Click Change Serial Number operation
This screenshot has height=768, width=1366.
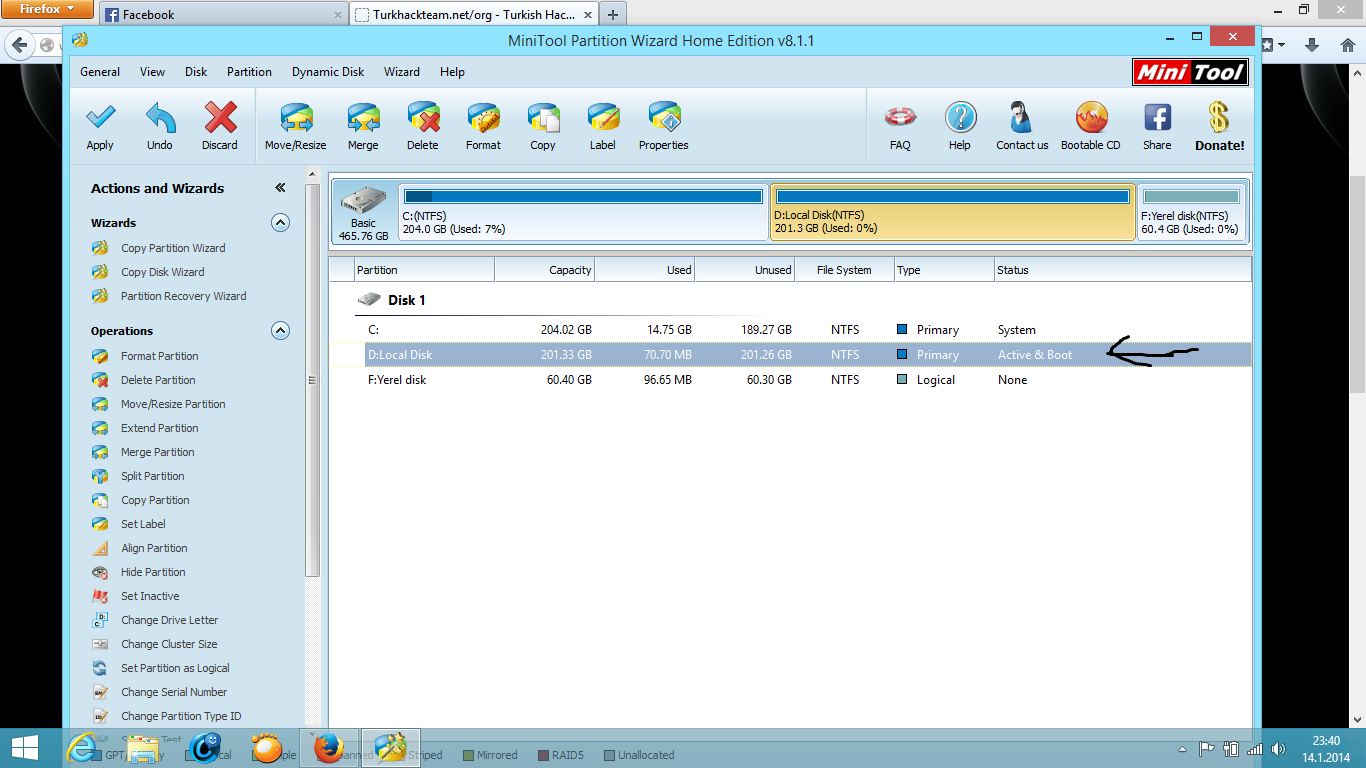(174, 692)
